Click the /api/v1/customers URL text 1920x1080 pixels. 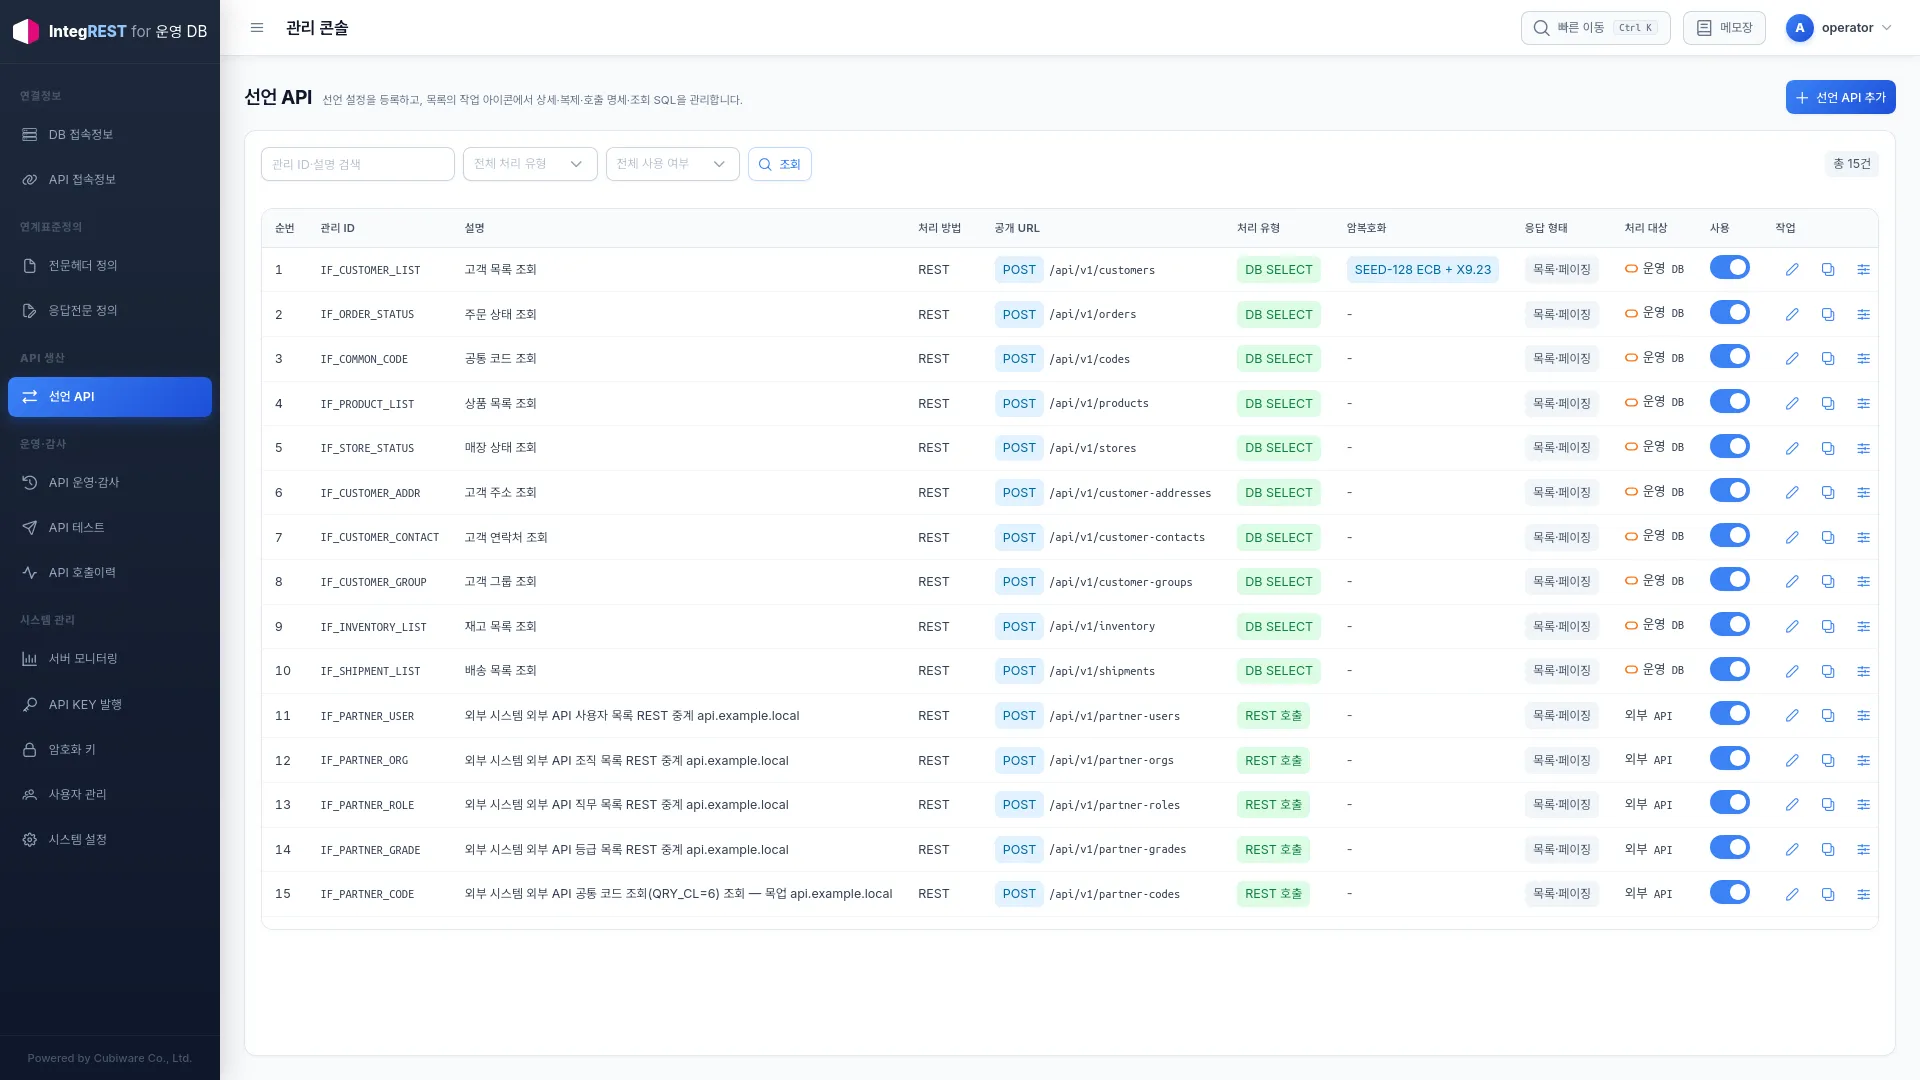1102,271
